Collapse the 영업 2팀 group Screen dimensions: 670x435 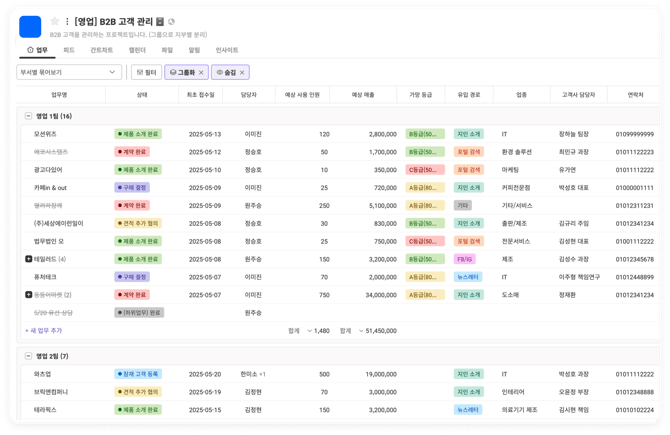pyautogui.click(x=28, y=356)
